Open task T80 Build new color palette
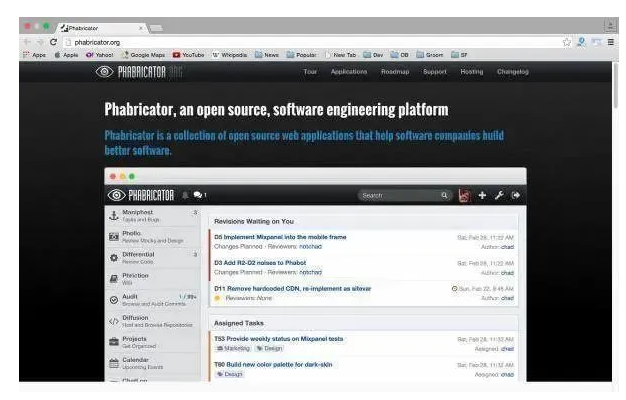The width and height of the screenshot is (626, 400). [x=273, y=365]
